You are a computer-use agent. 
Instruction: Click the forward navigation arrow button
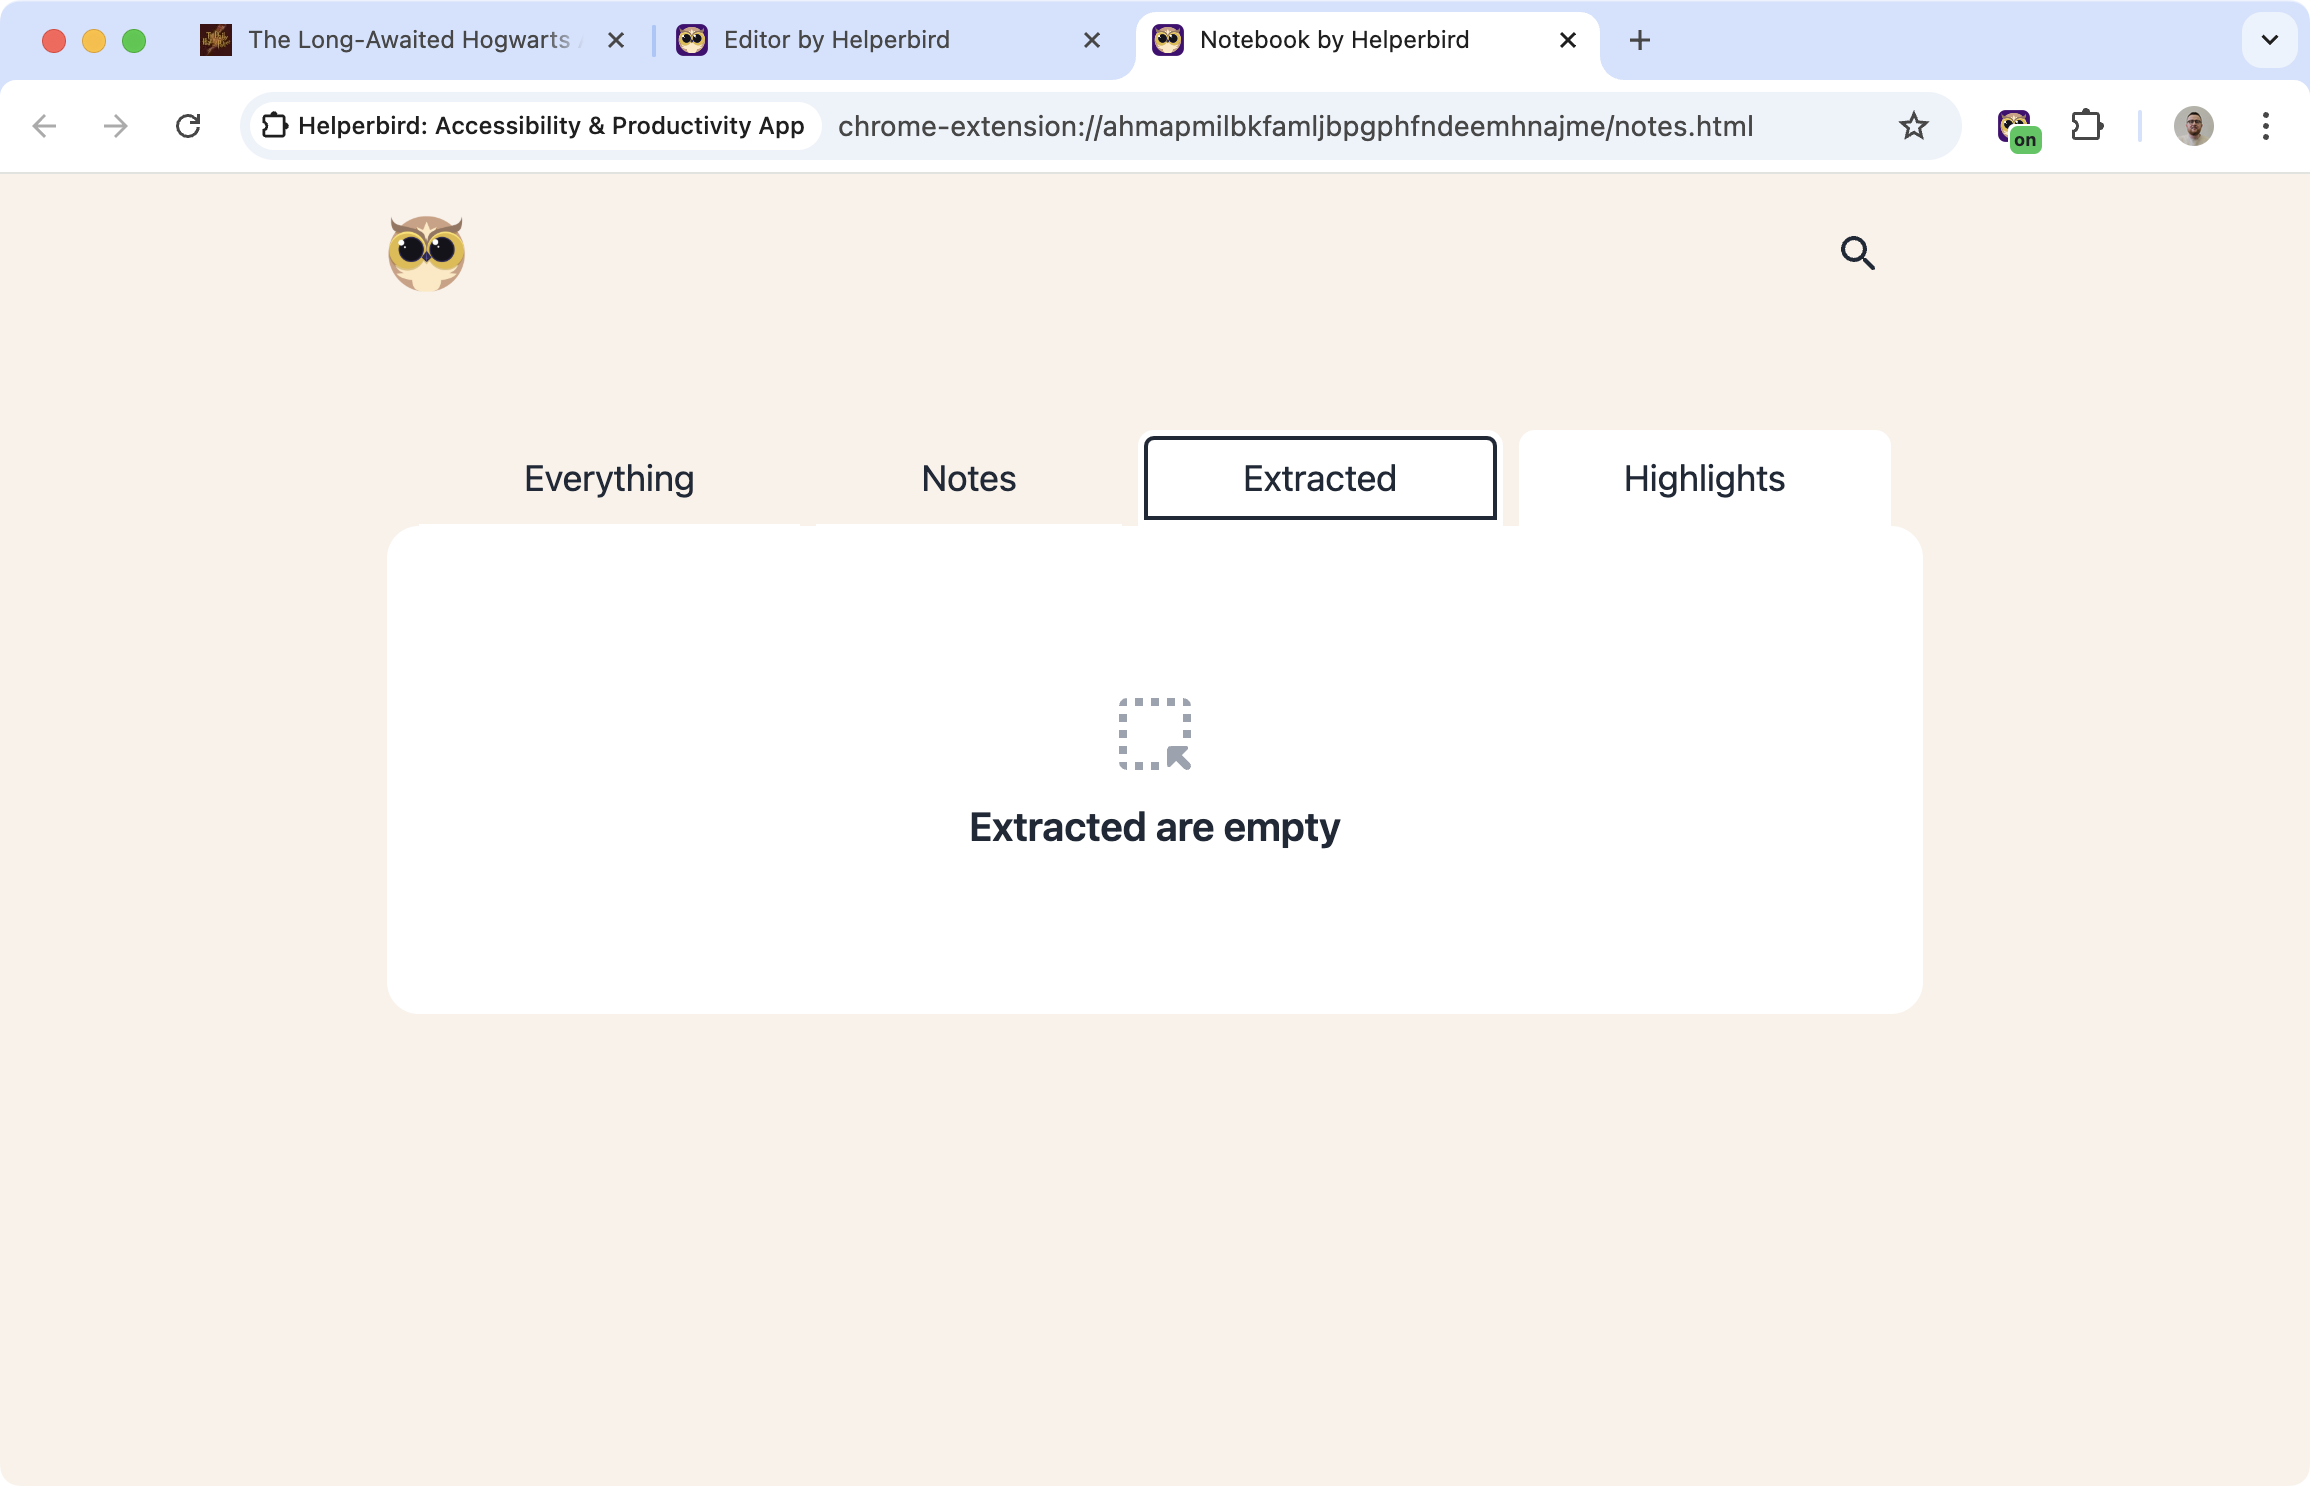(114, 125)
